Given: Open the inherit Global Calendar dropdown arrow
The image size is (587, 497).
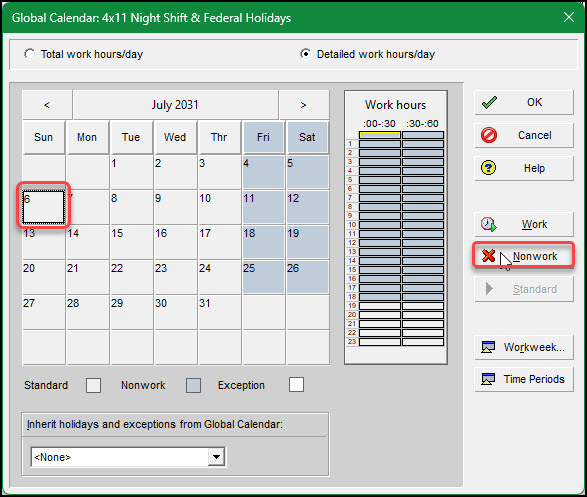Looking at the screenshot, I should pyautogui.click(x=216, y=457).
